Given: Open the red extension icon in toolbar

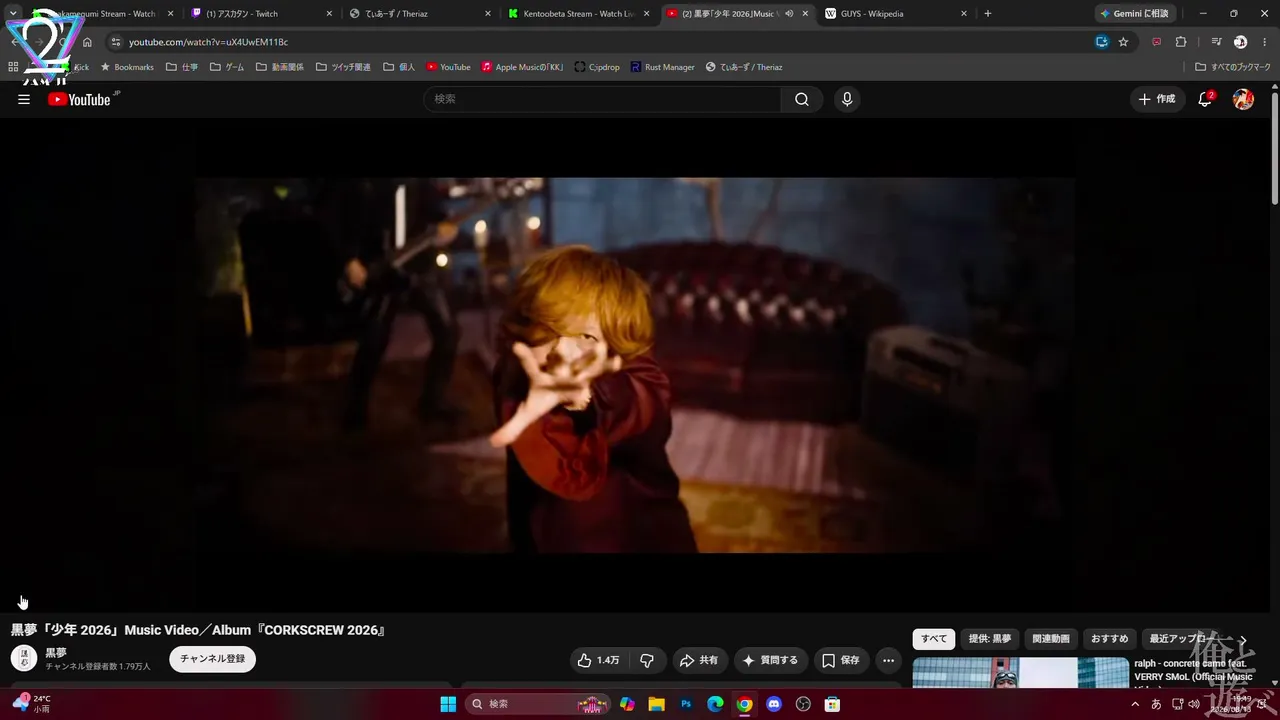Looking at the screenshot, I should tap(1157, 42).
